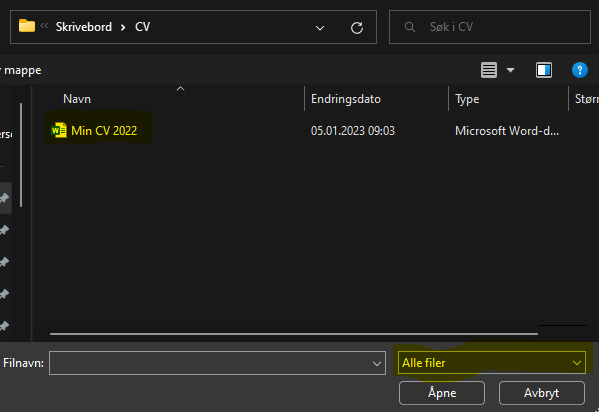Click the Åpne button
The image size is (599, 412).
click(x=442, y=393)
